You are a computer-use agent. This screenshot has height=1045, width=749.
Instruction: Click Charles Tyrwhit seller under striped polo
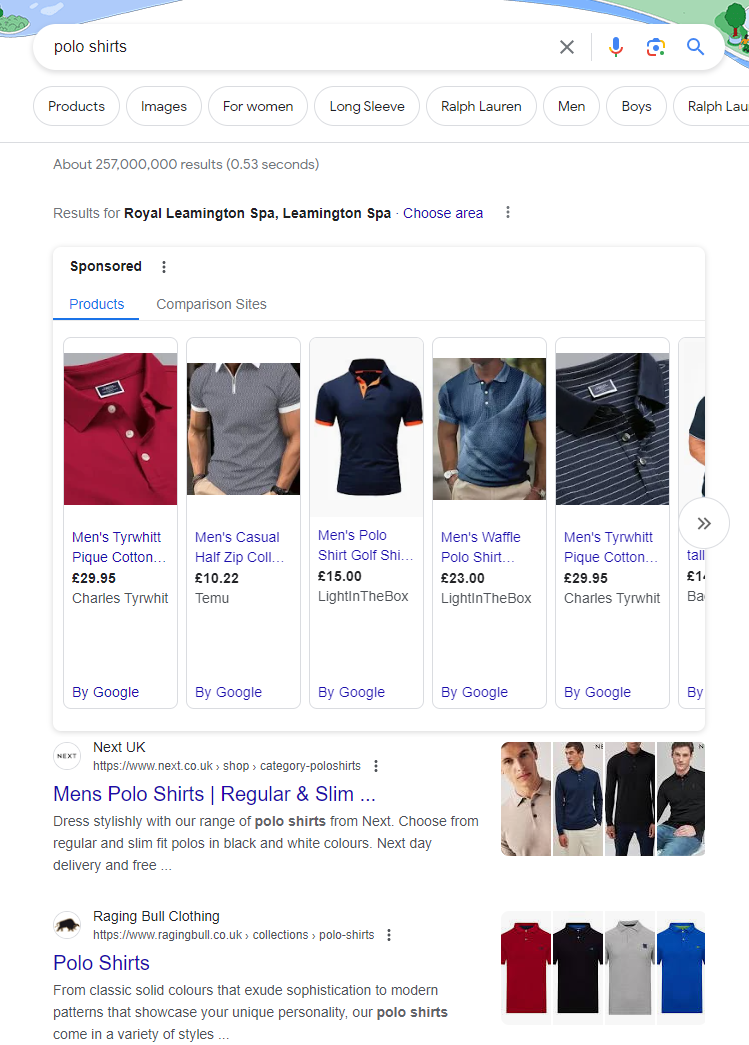point(612,598)
